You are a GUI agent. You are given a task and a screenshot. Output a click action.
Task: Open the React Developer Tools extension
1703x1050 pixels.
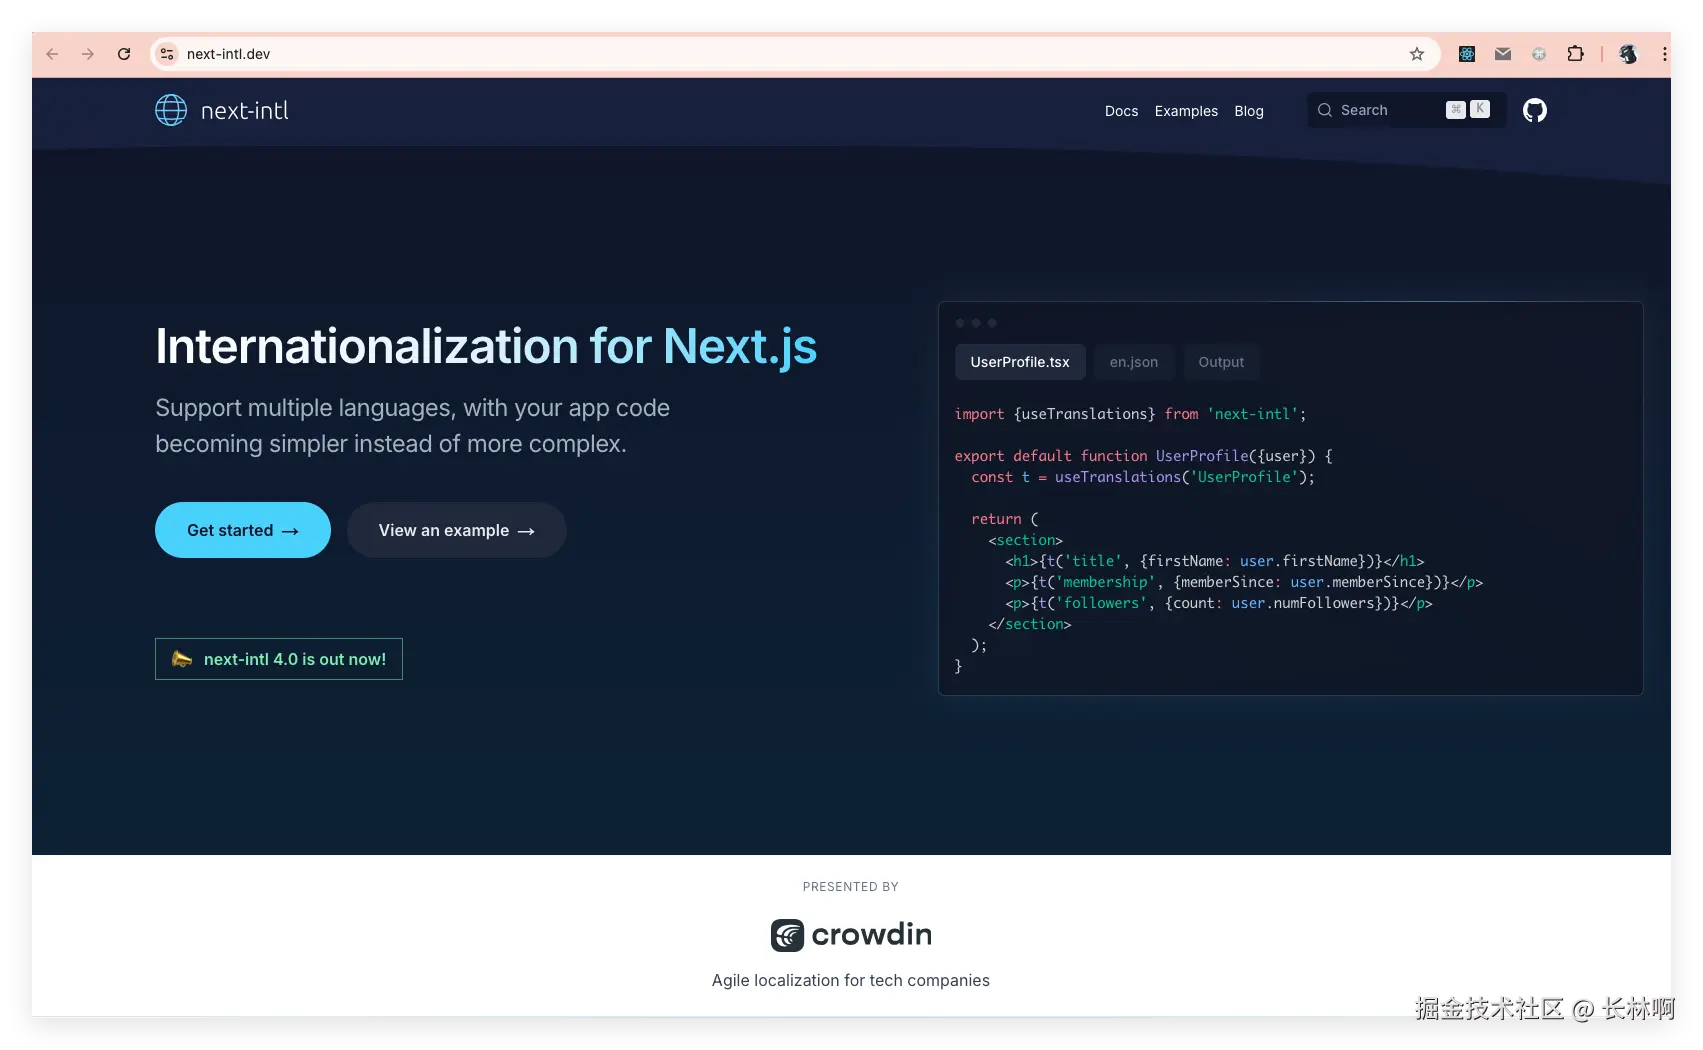point(1467,54)
